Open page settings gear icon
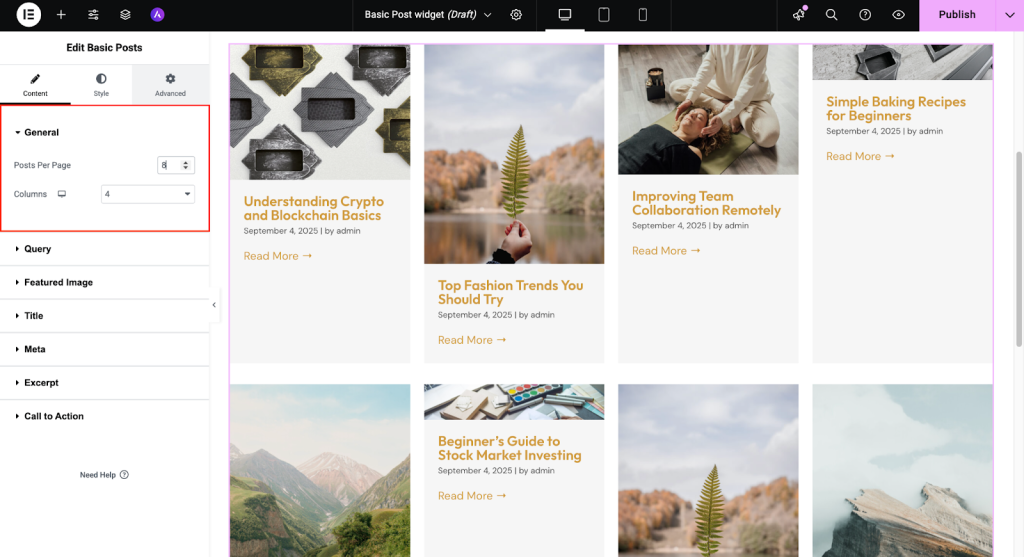The width and height of the screenshot is (1024, 557). [x=516, y=15]
